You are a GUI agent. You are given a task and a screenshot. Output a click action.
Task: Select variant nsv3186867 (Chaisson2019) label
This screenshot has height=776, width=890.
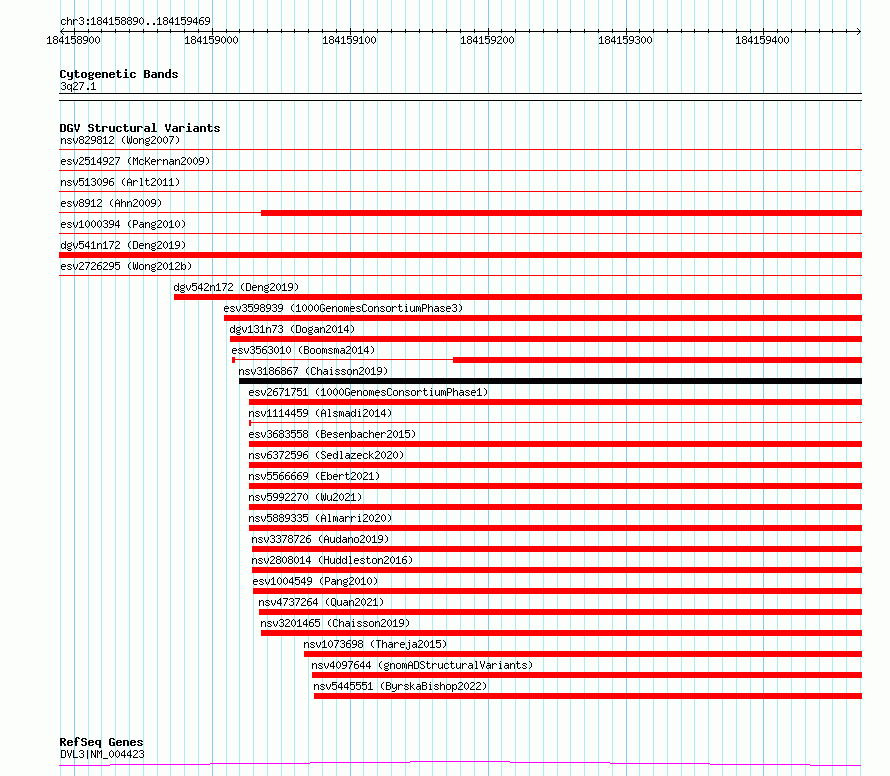[313, 371]
